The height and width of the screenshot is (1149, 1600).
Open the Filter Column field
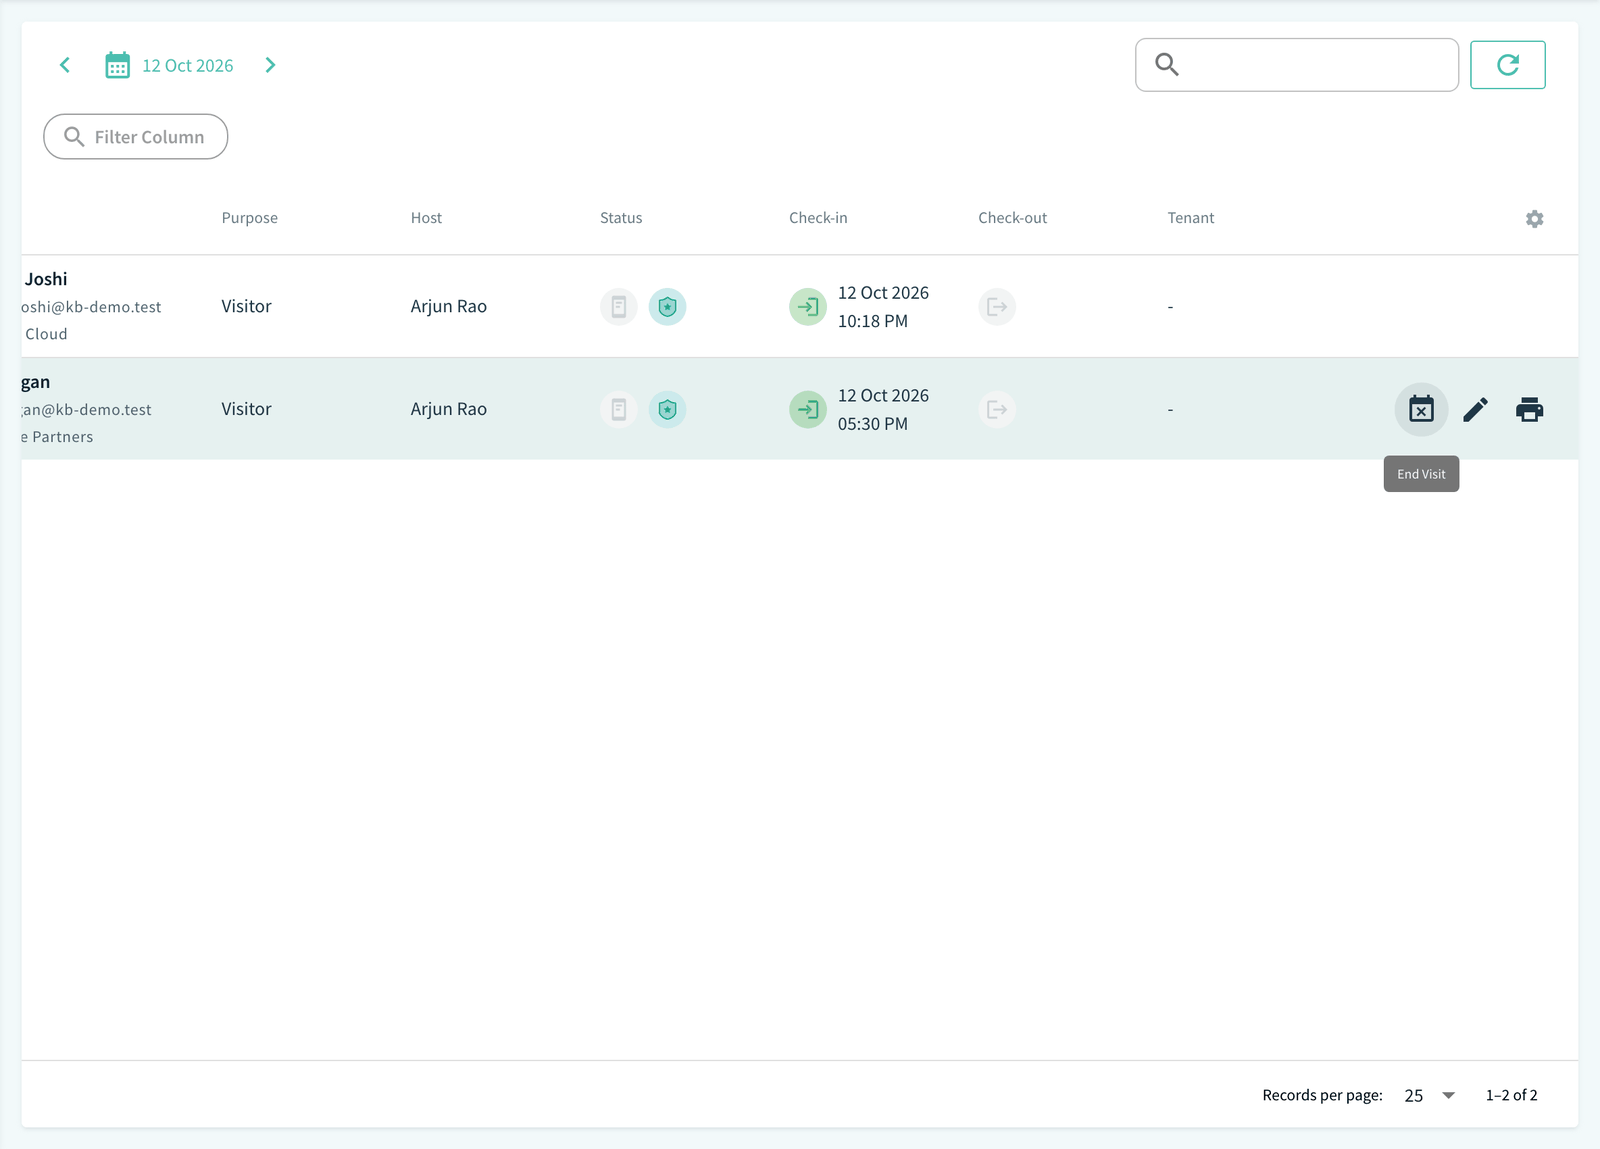[136, 137]
